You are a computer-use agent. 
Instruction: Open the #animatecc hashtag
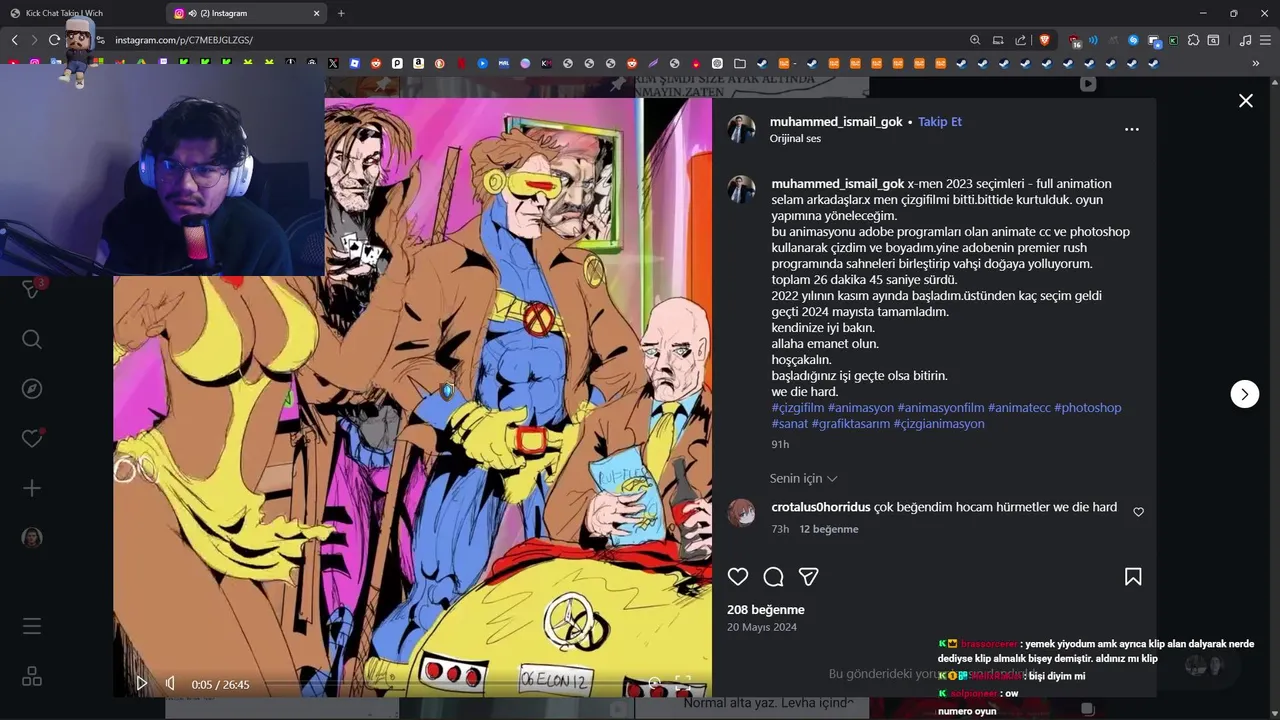[x=1019, y=408]
